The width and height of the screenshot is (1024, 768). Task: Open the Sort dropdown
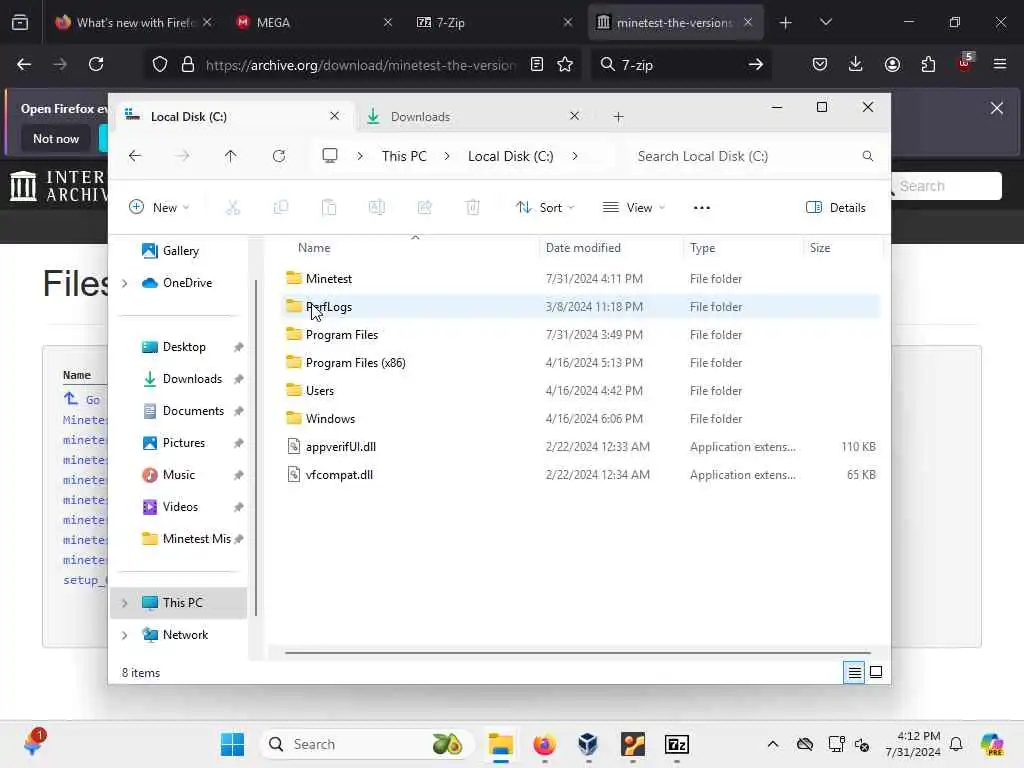[x=545, y=208]
